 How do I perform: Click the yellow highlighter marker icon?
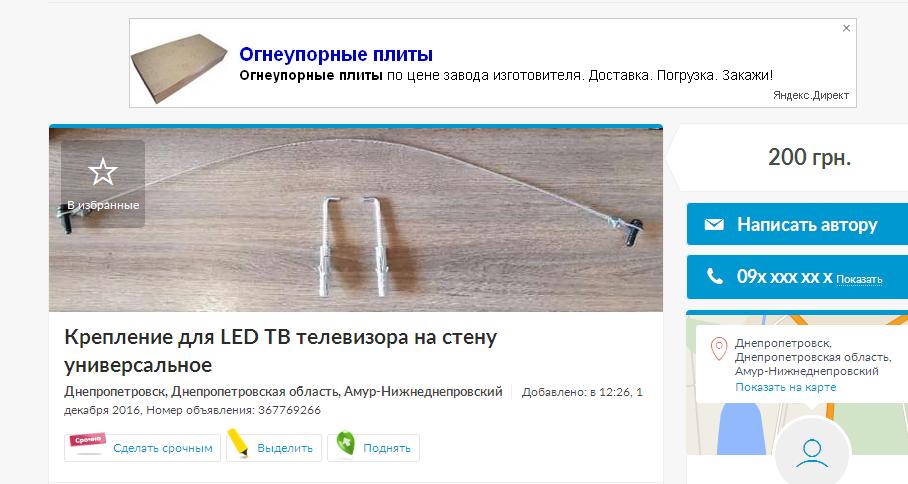237,443
